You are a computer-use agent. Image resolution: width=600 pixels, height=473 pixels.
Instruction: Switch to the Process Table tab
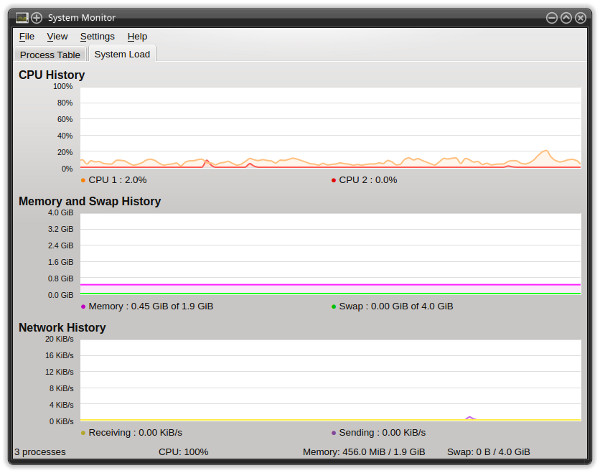[x=50, y=55]
